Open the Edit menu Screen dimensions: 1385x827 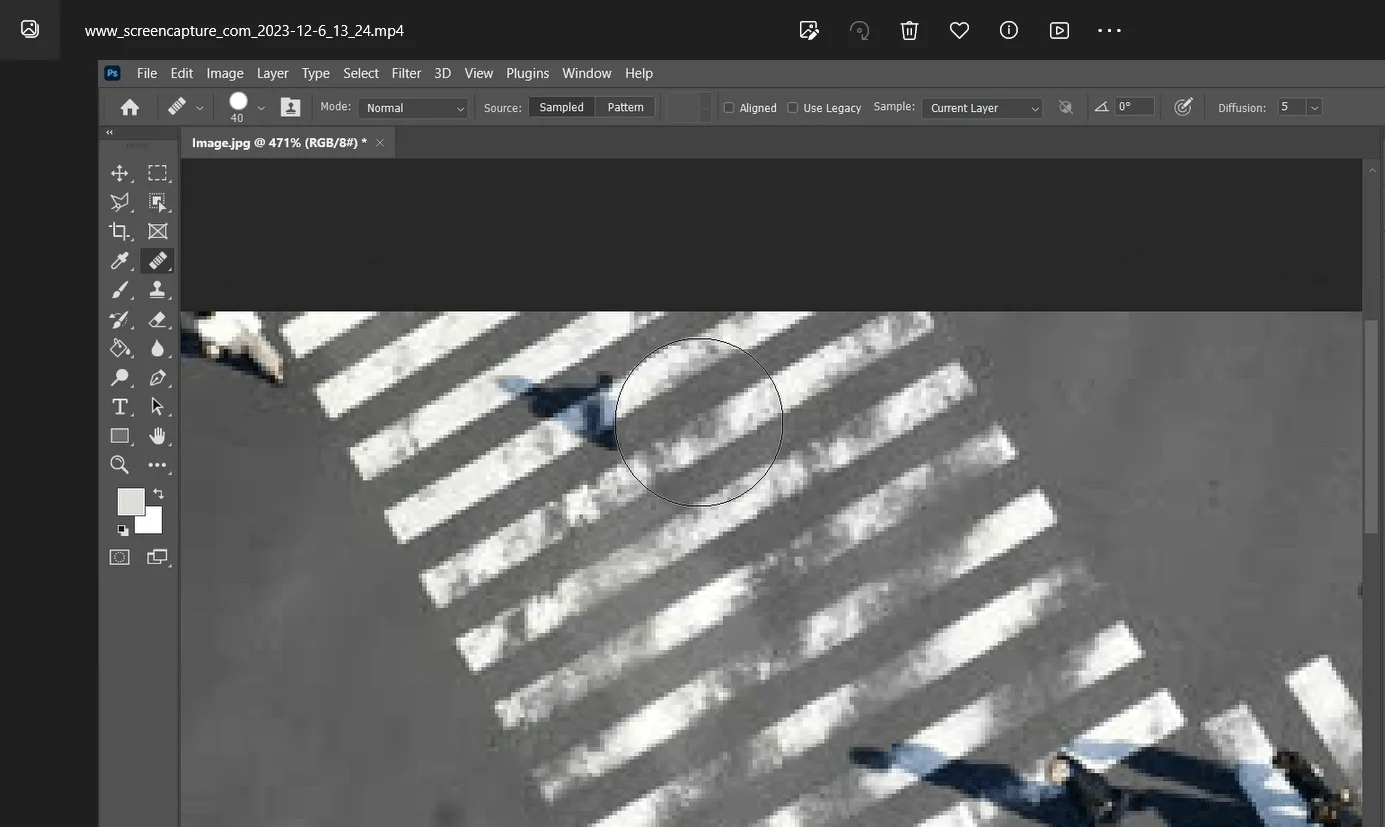(181, 73)
